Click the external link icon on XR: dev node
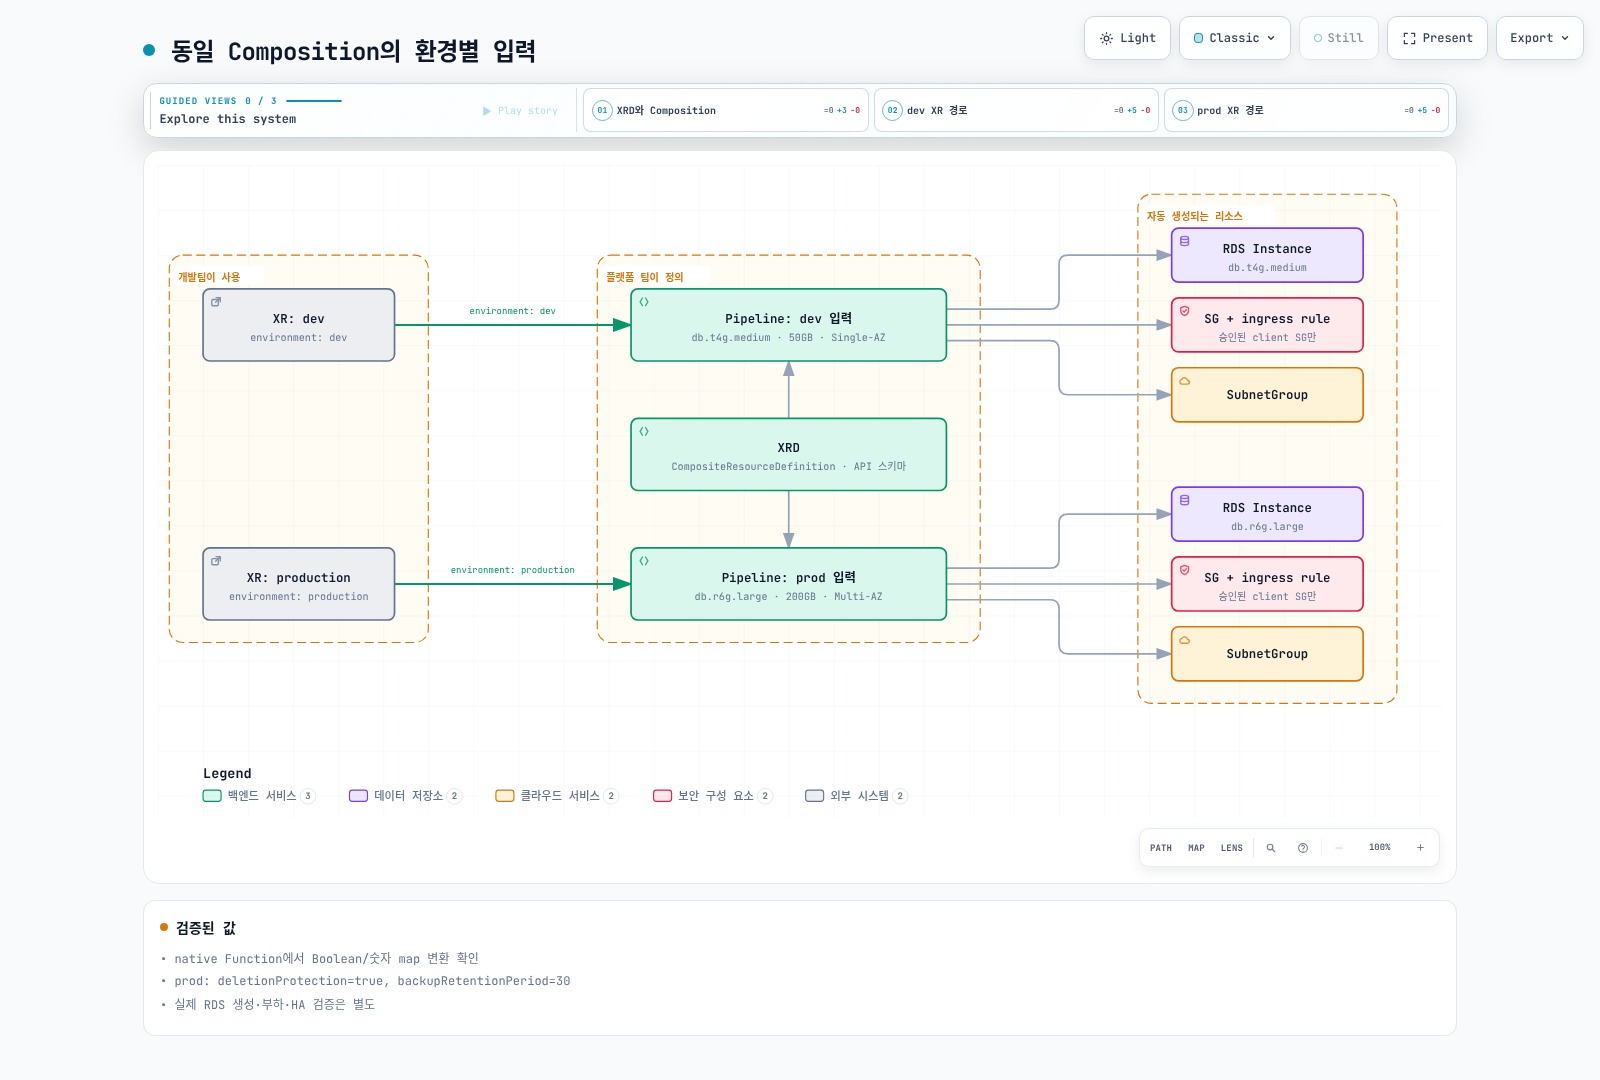Image resolution: width=1600 pixels, height=1080 pixels. [216, 302]
